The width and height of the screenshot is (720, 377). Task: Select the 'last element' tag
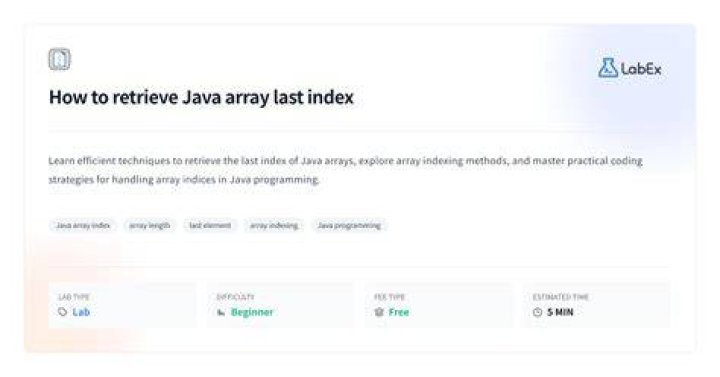click(x=210, y=225)
